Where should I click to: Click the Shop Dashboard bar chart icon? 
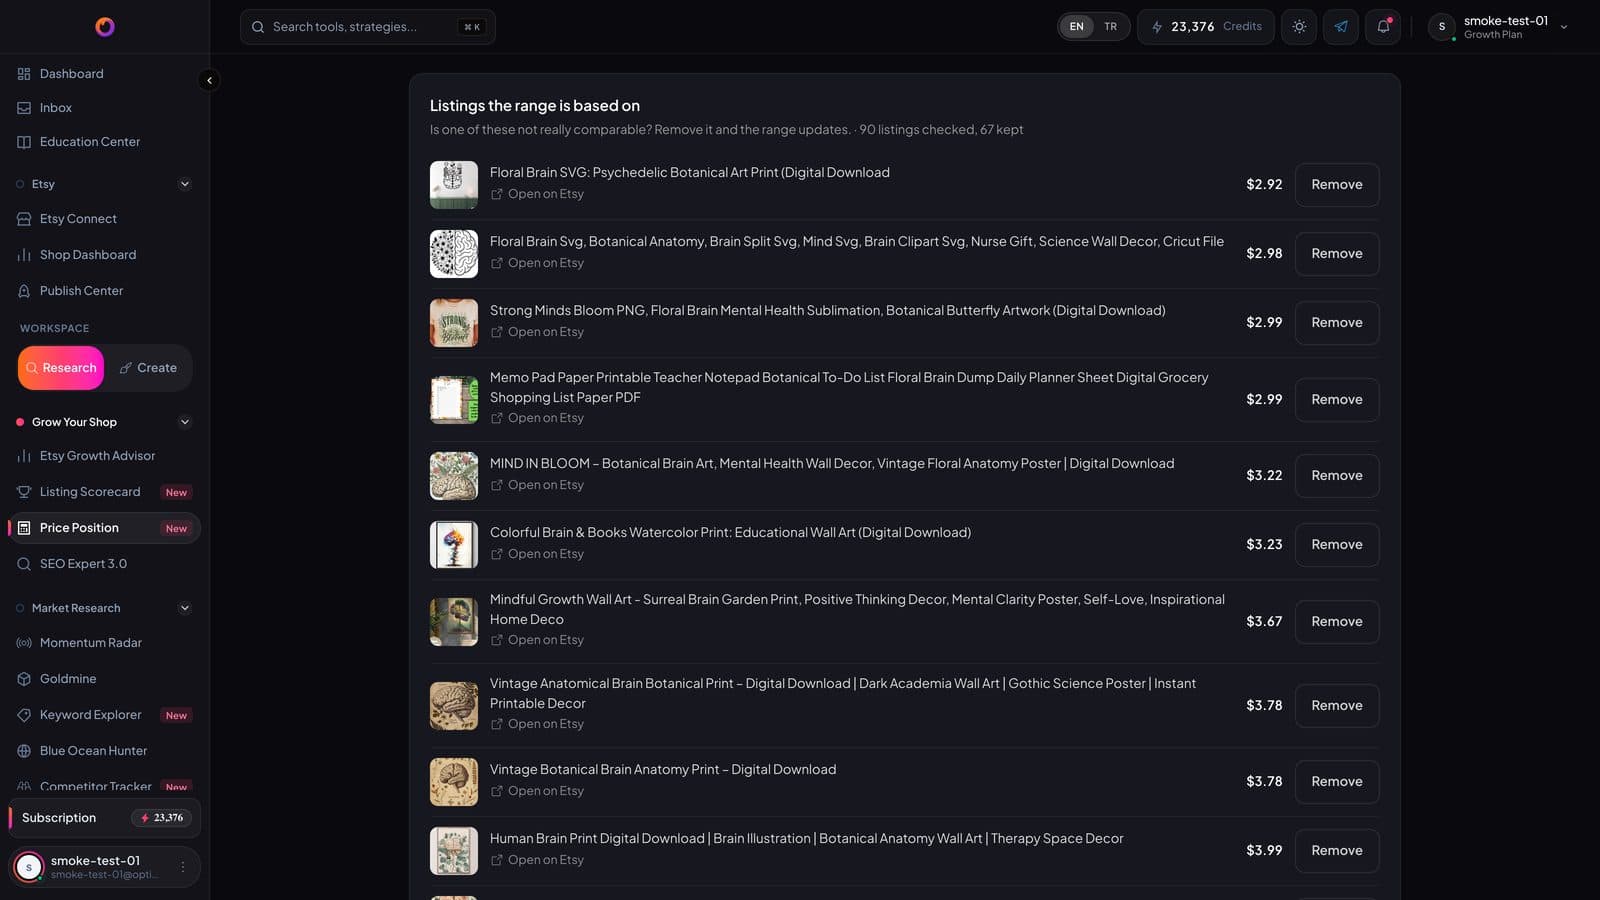click(24, 255)
